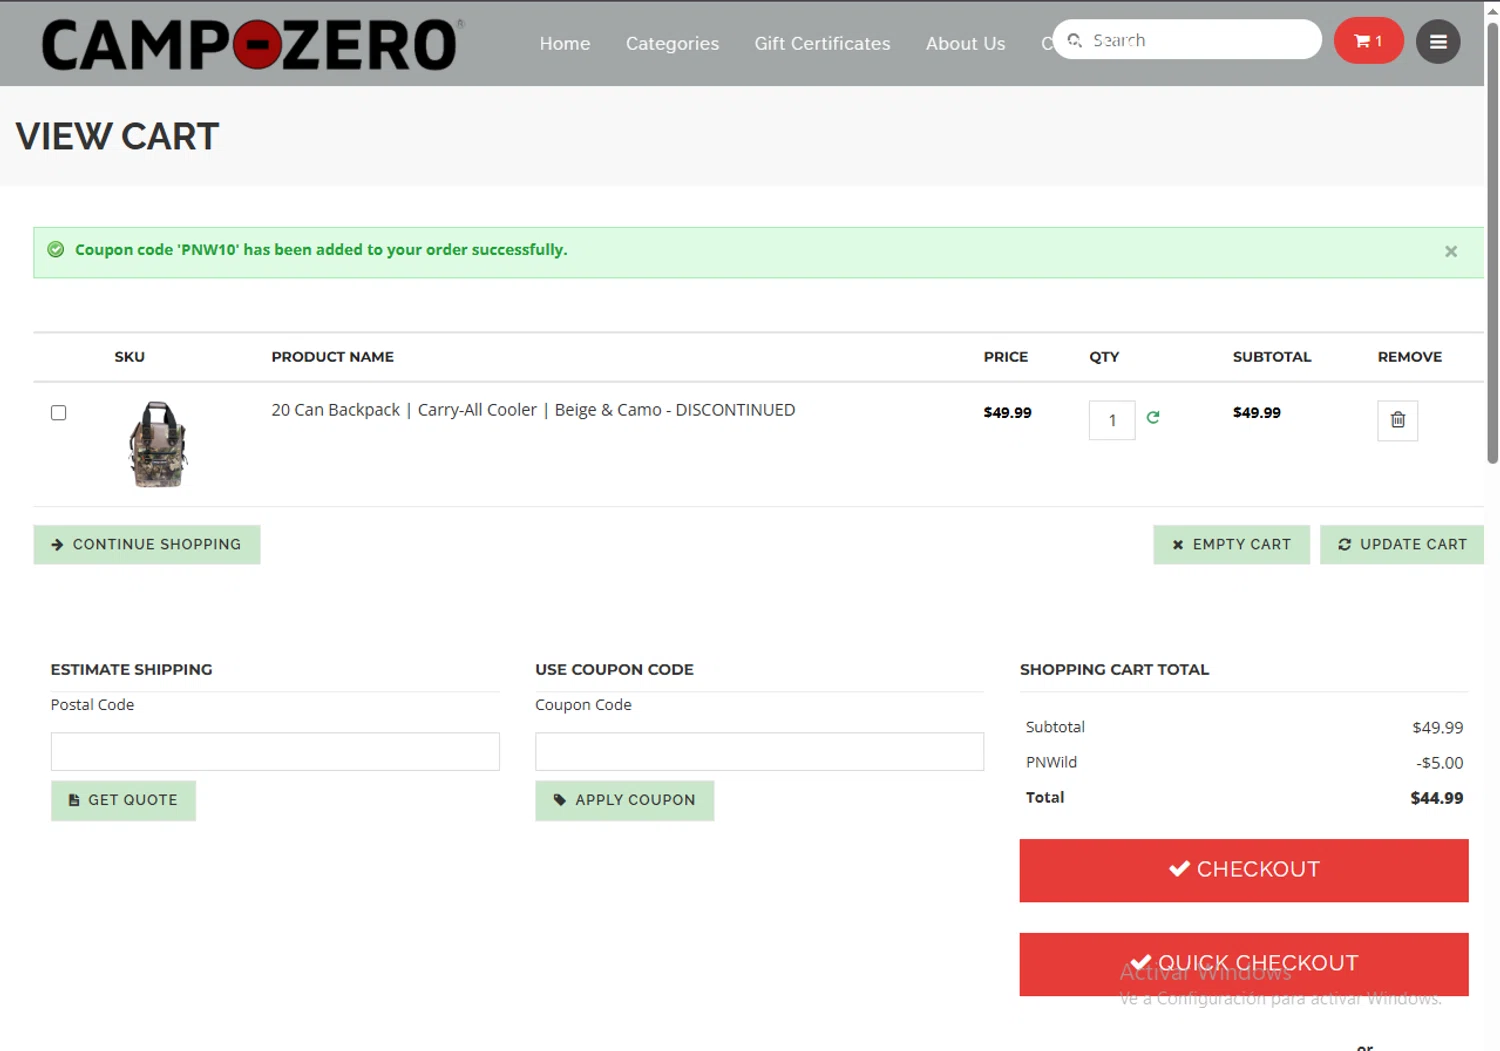The image size is (1500, 1051).
Task: Click the quantity field showing 1
Action: (1112, 420)
